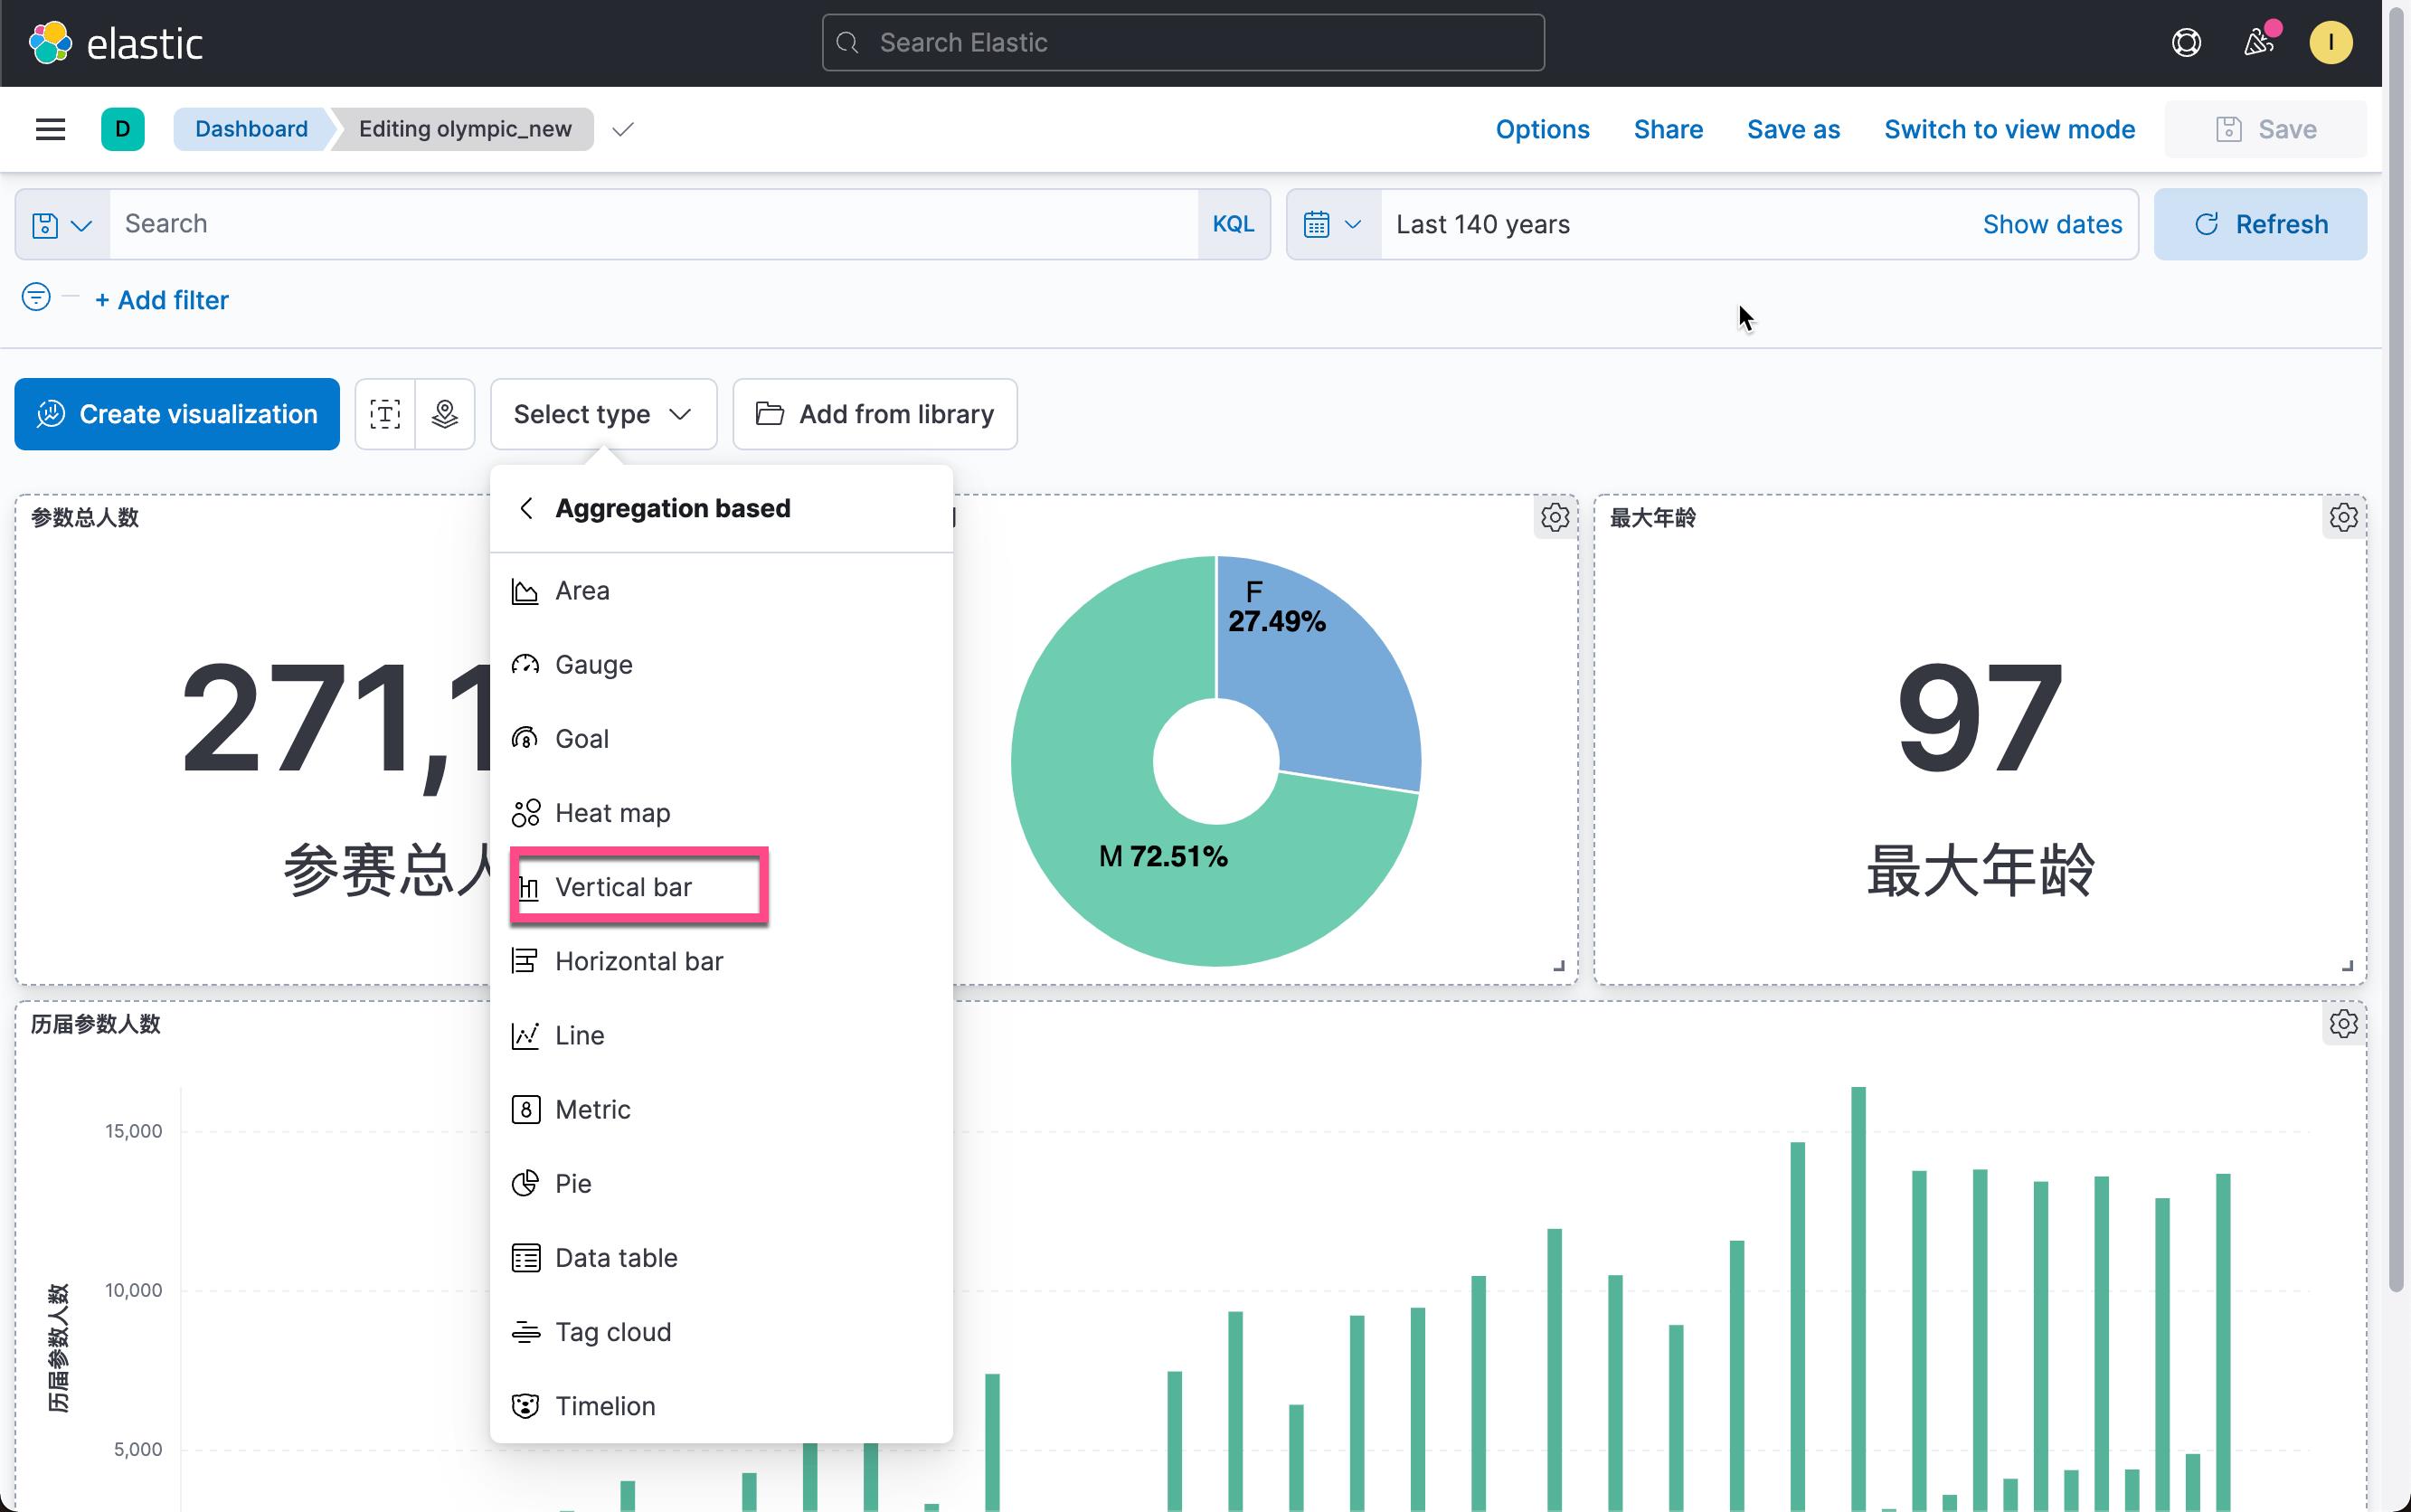Click the 历届参数人数 panel title

96,1023
